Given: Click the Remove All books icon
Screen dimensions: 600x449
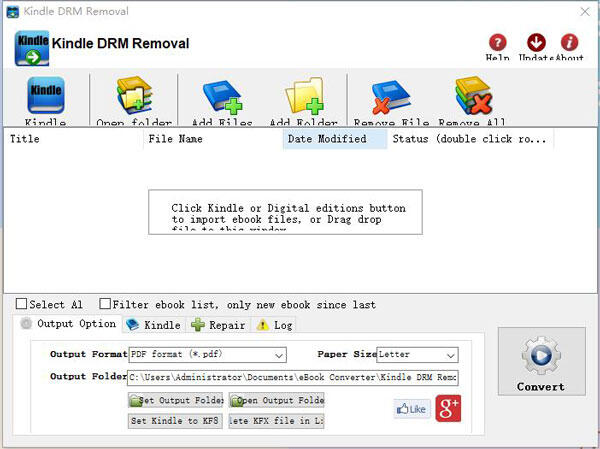Looking at the screenshot, I should 474,99.
